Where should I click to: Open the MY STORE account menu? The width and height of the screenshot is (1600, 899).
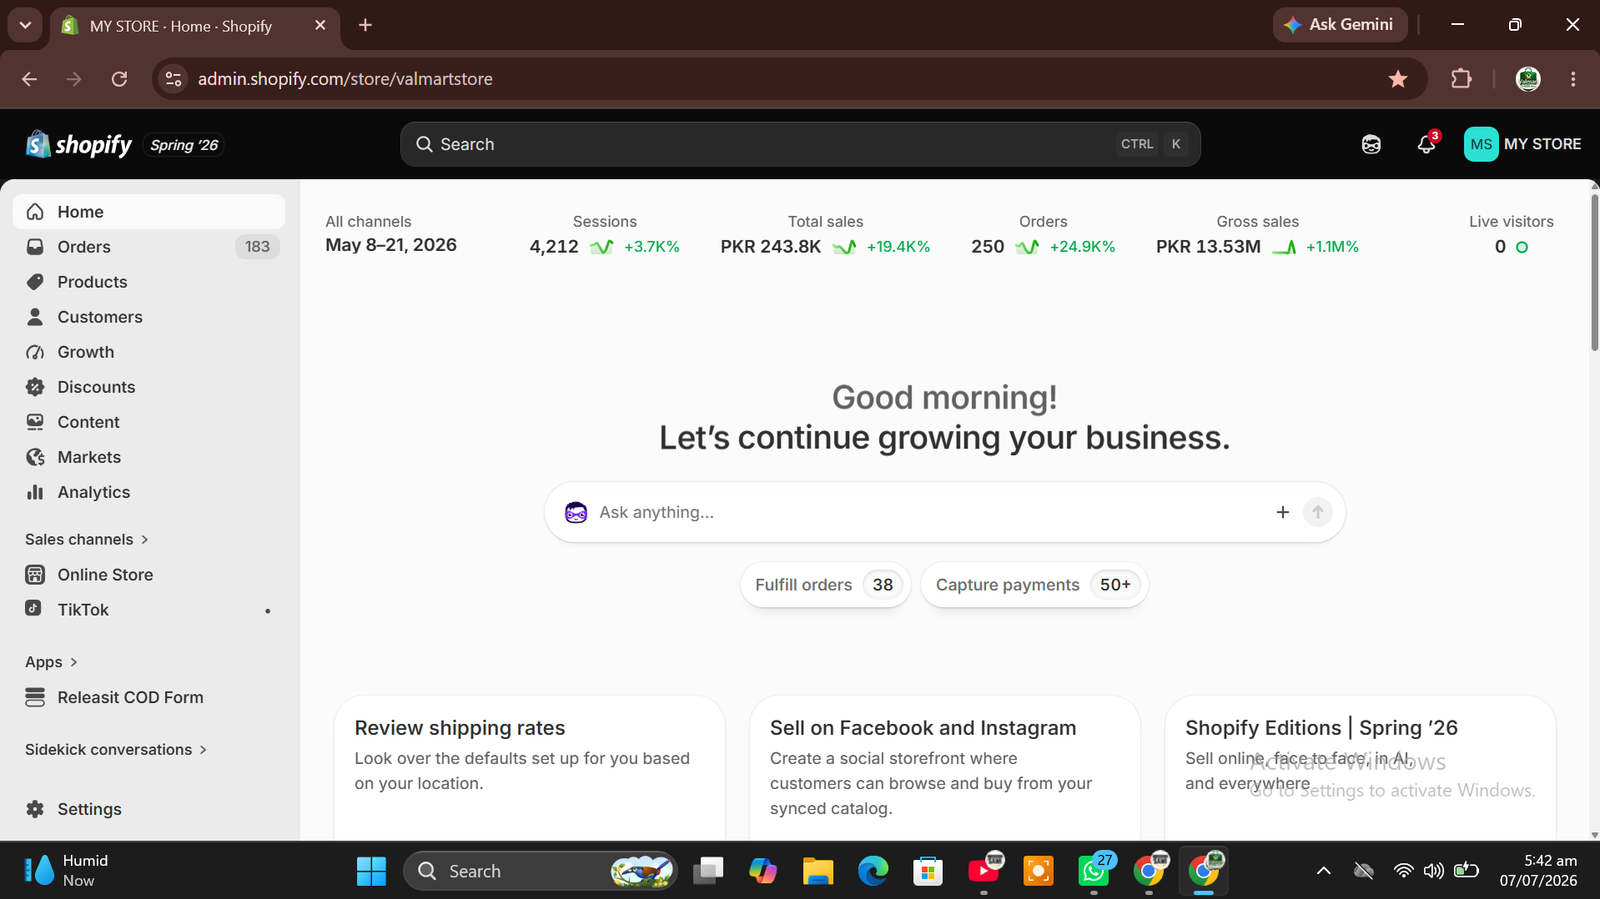point(1522,144)
